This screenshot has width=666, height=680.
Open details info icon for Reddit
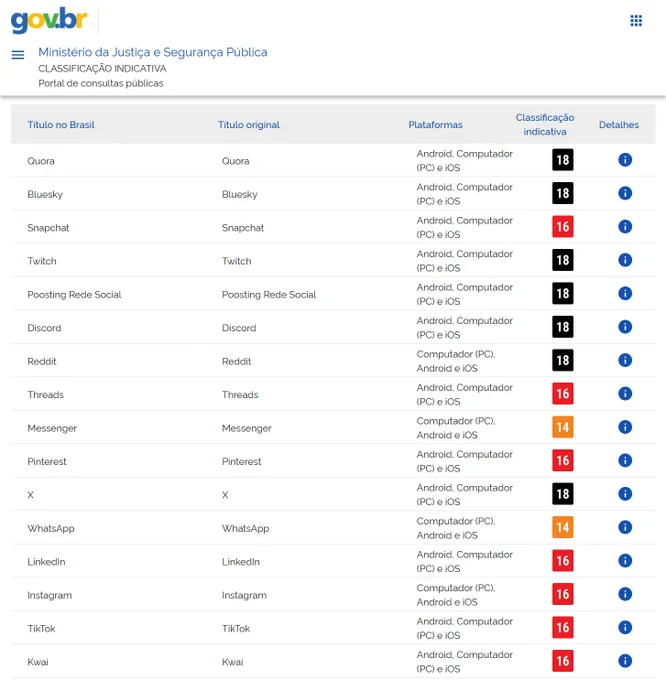625,360
